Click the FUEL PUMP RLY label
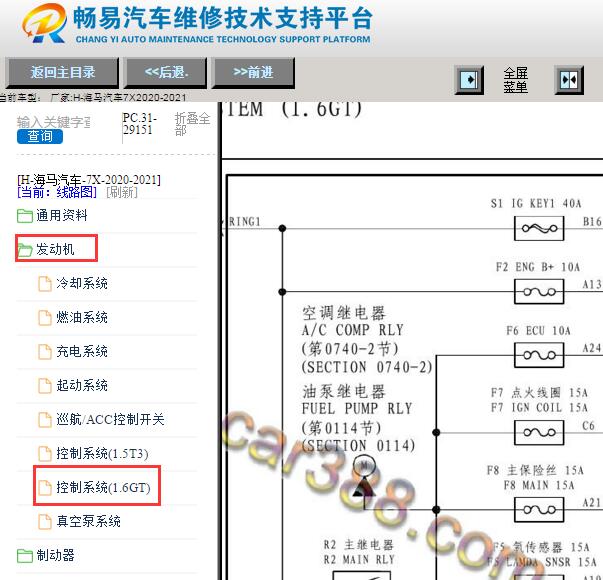 click(x=357, y=408)
